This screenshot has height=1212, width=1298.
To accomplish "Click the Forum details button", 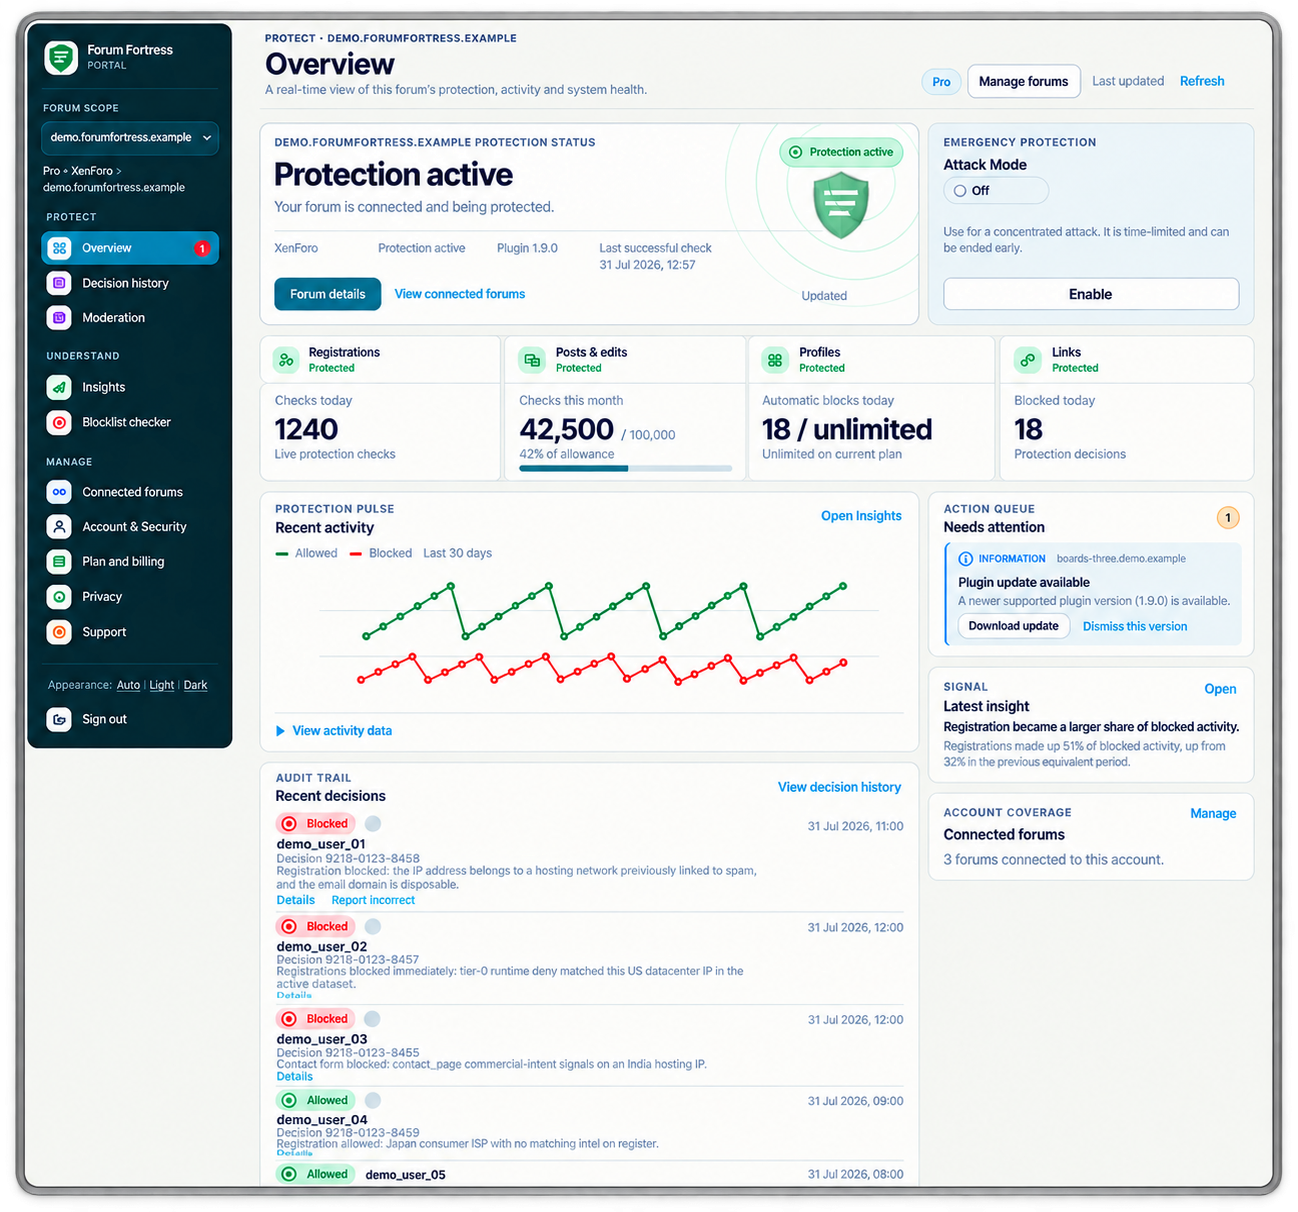I will click(x=328, y=294).
